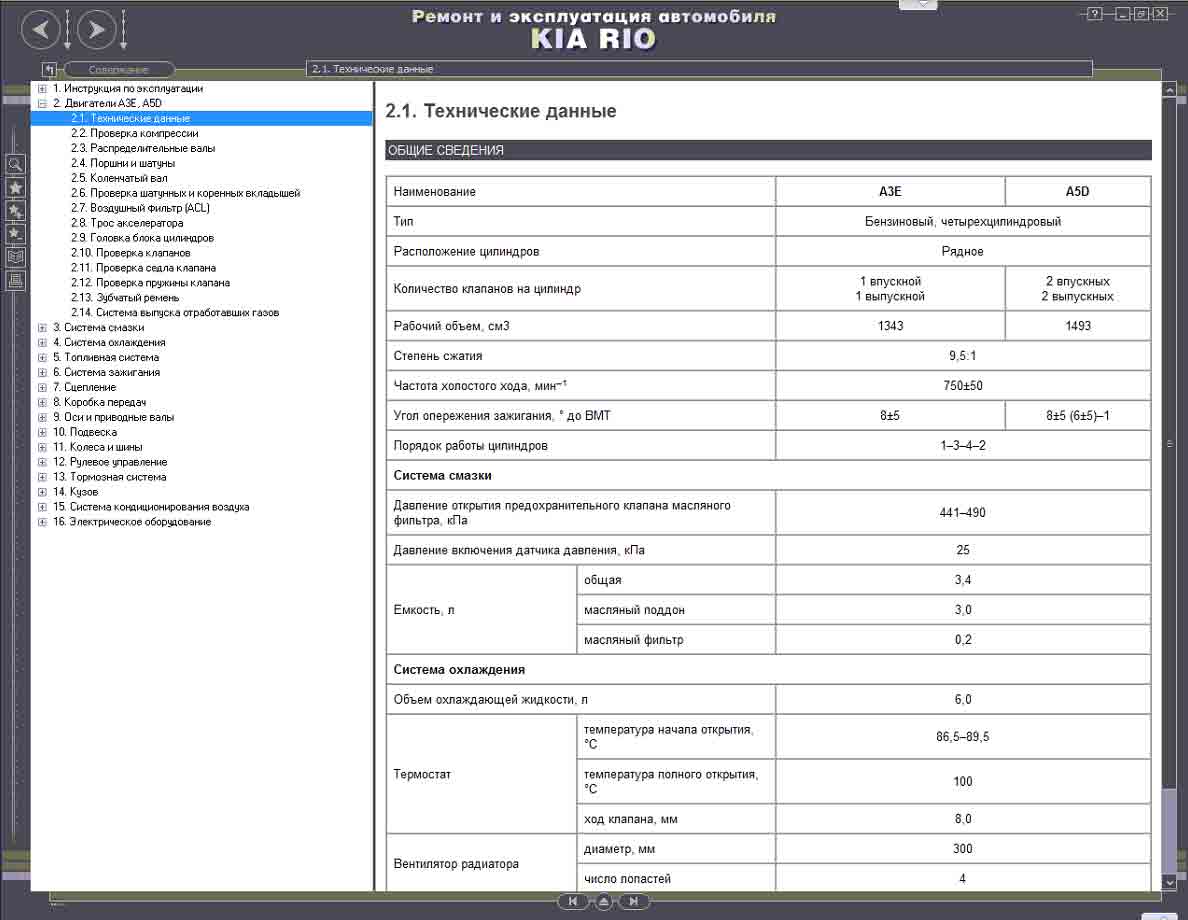The image size is (1188, 920).
Task: Go back with the left arrow button
Action: pyautogui.click(x=40, y=30)
